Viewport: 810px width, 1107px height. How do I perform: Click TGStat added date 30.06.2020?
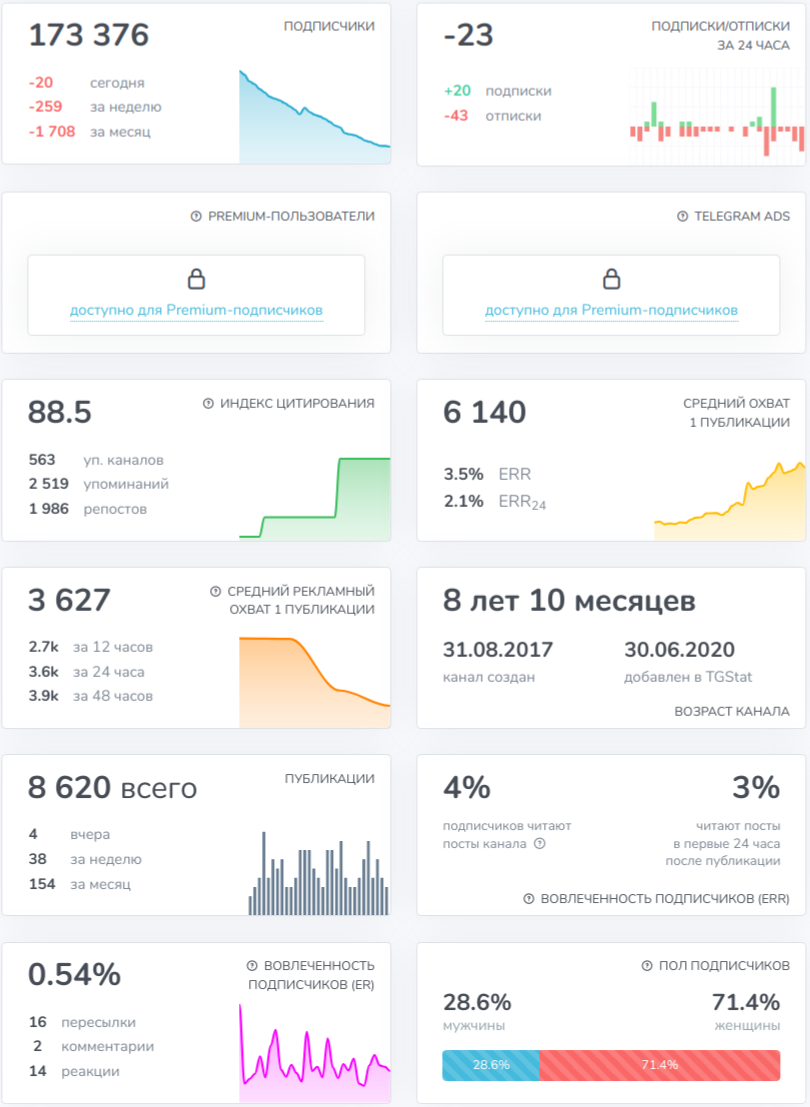click(x=679, y=650)
